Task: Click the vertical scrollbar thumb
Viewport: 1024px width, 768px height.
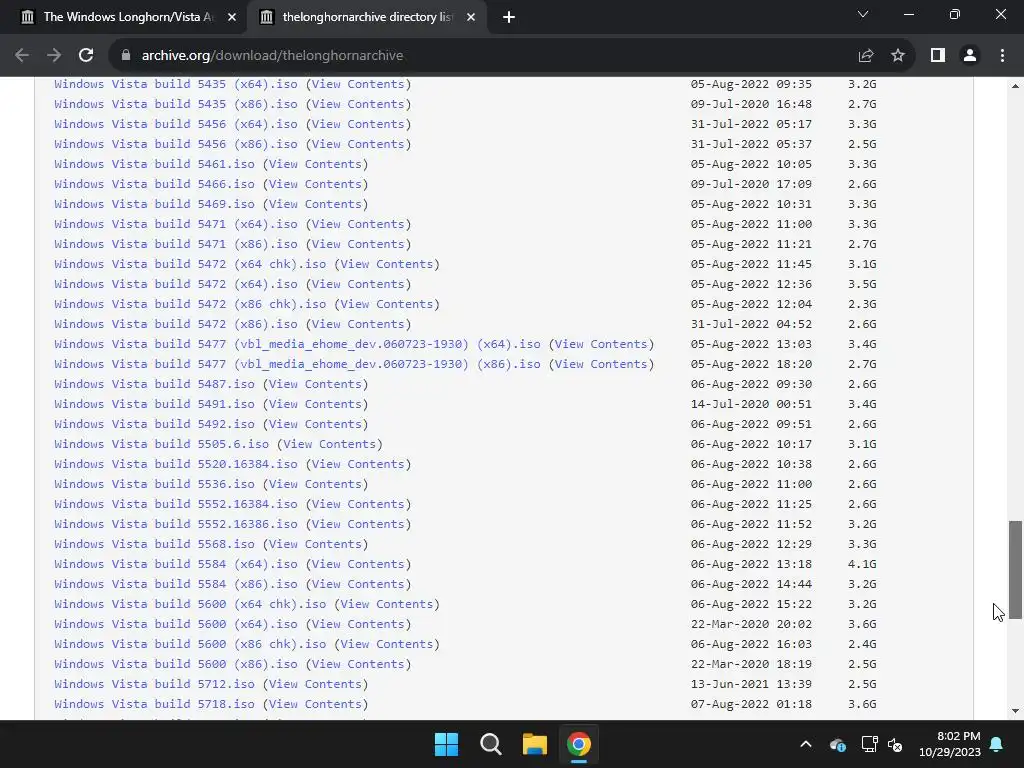Action: click(x=1015, y=569)
